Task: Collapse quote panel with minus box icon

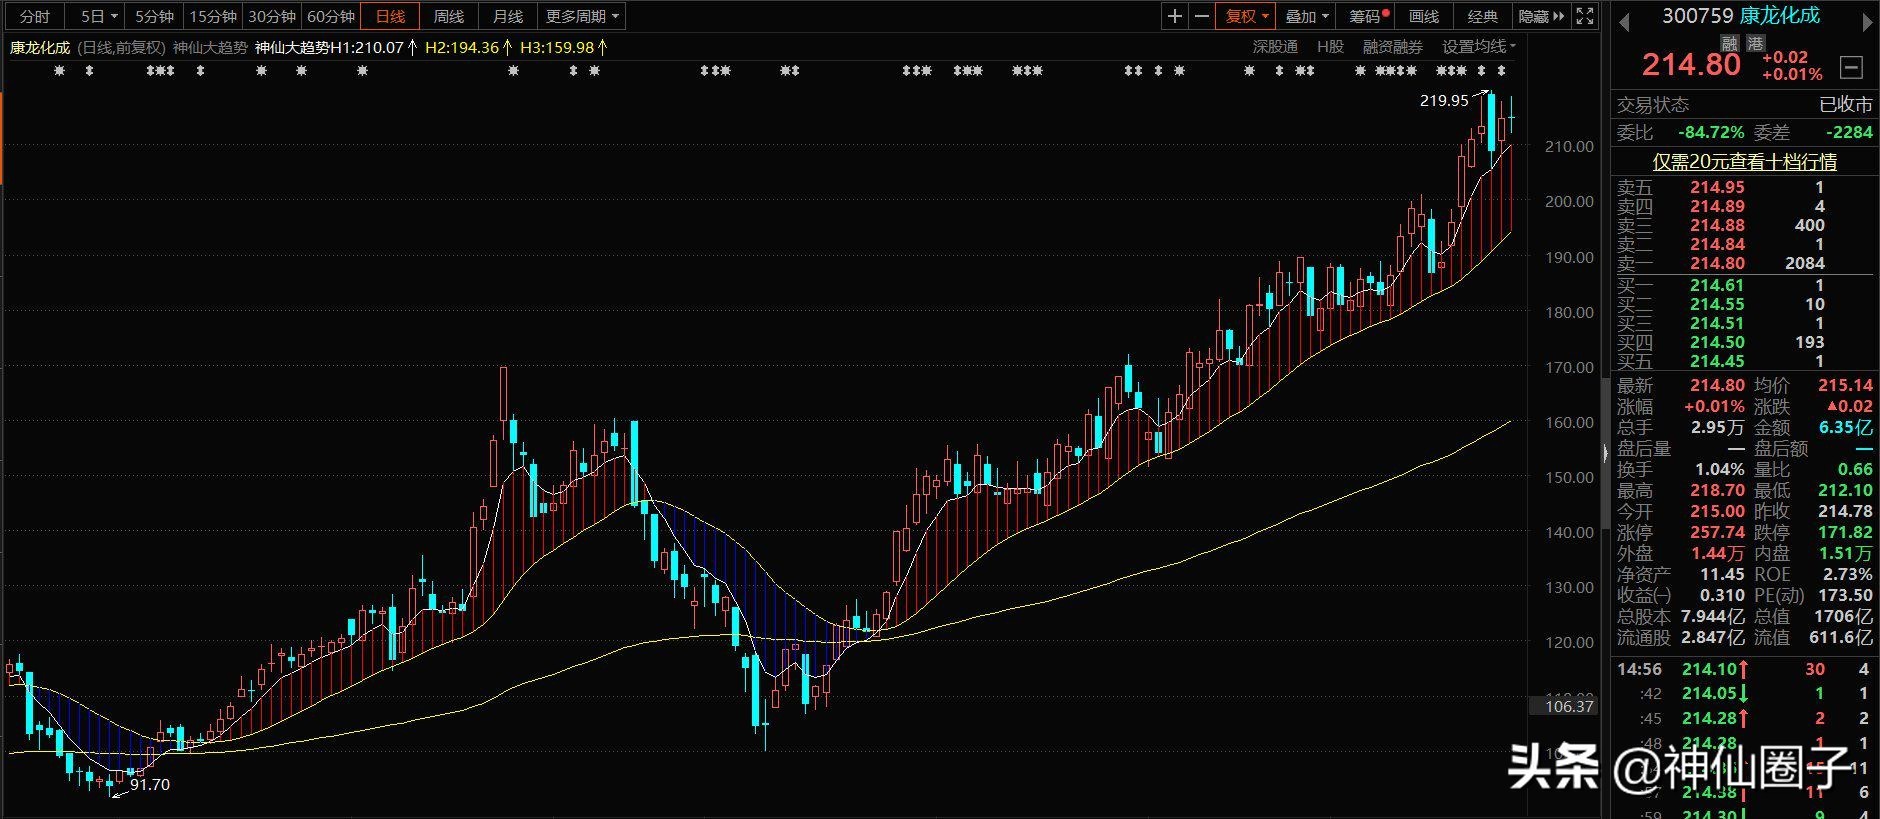Action: [x=1851, y=67]
